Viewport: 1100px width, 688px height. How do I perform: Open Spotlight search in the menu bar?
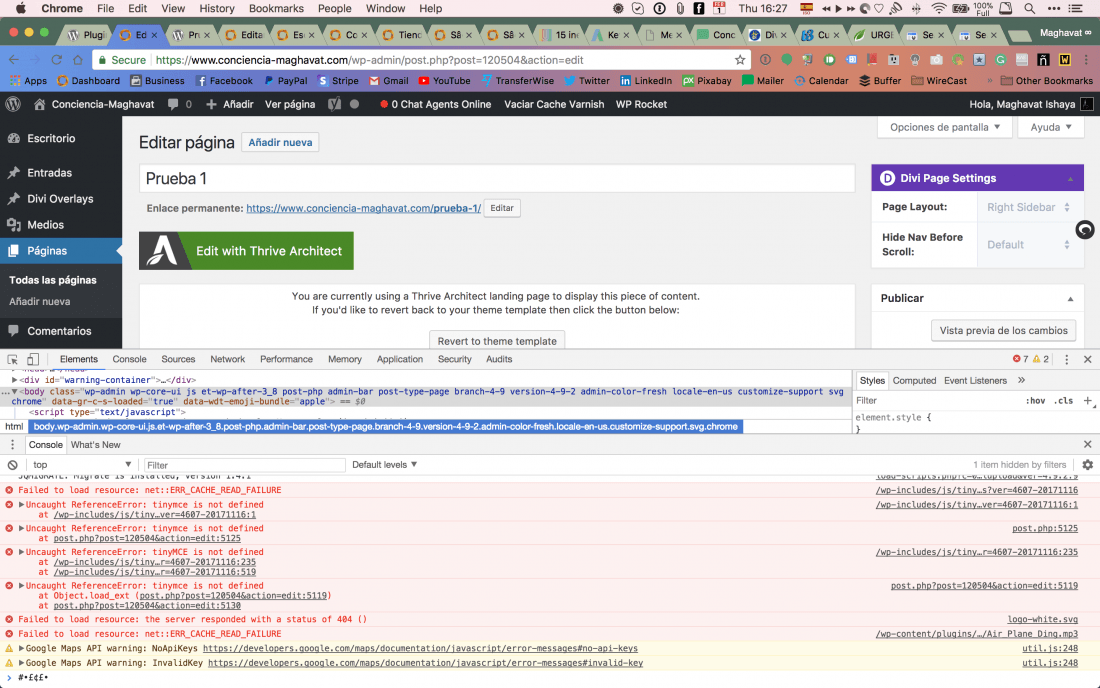[x=1029, y=8]
